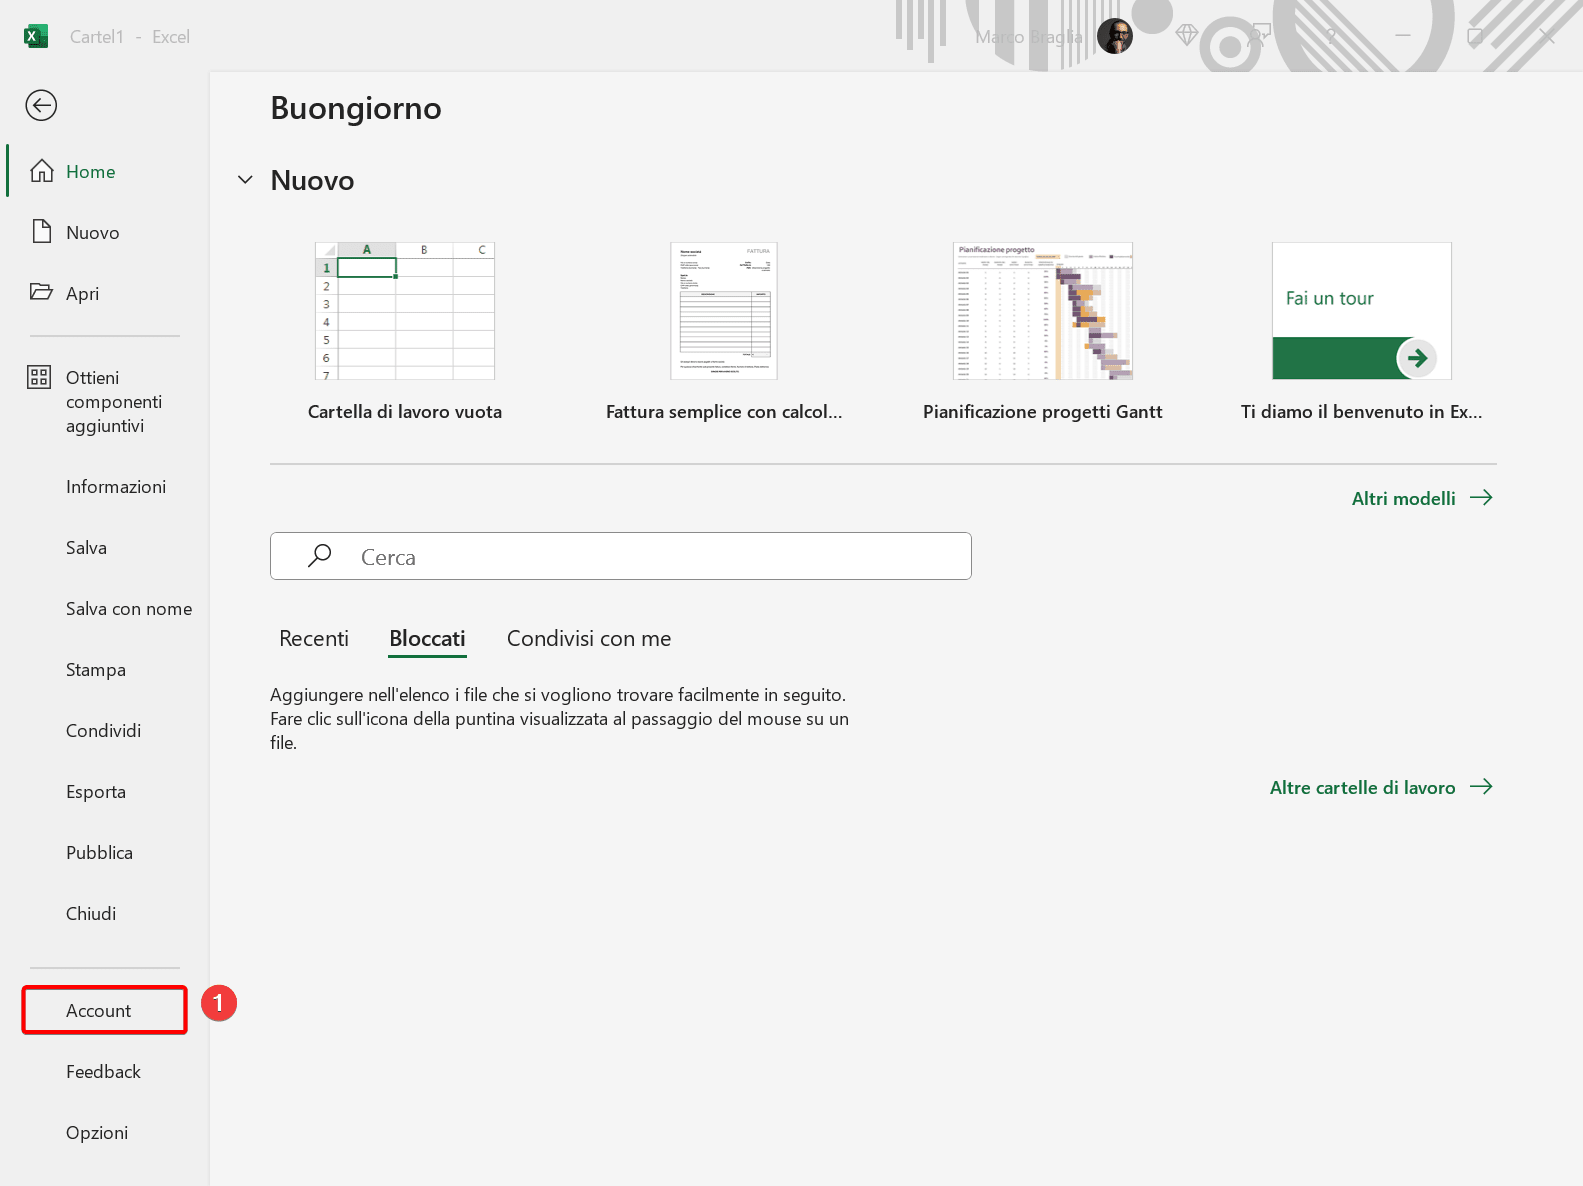Click the Pianificazione progetti Gantt label
Viewport: 1583px width, 1186px height.
[1043, 412]
